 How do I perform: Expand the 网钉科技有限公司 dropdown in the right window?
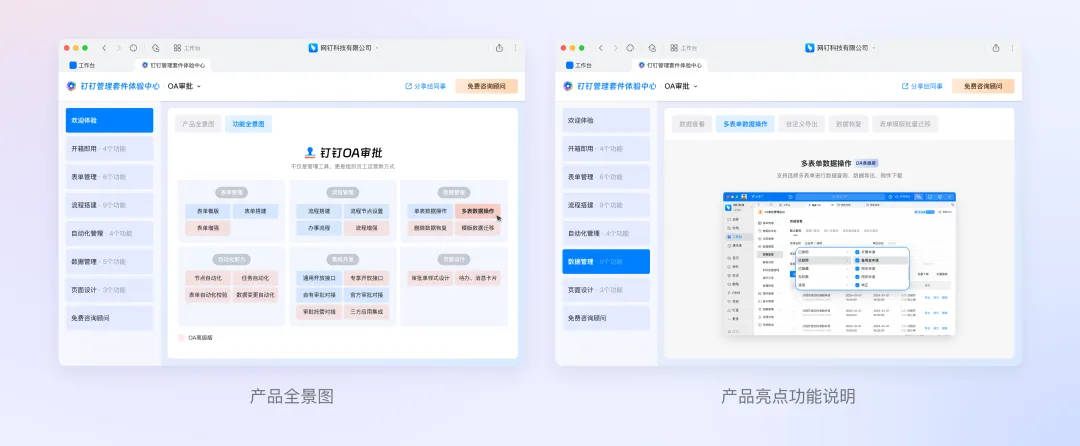click(x=873, y=48)
